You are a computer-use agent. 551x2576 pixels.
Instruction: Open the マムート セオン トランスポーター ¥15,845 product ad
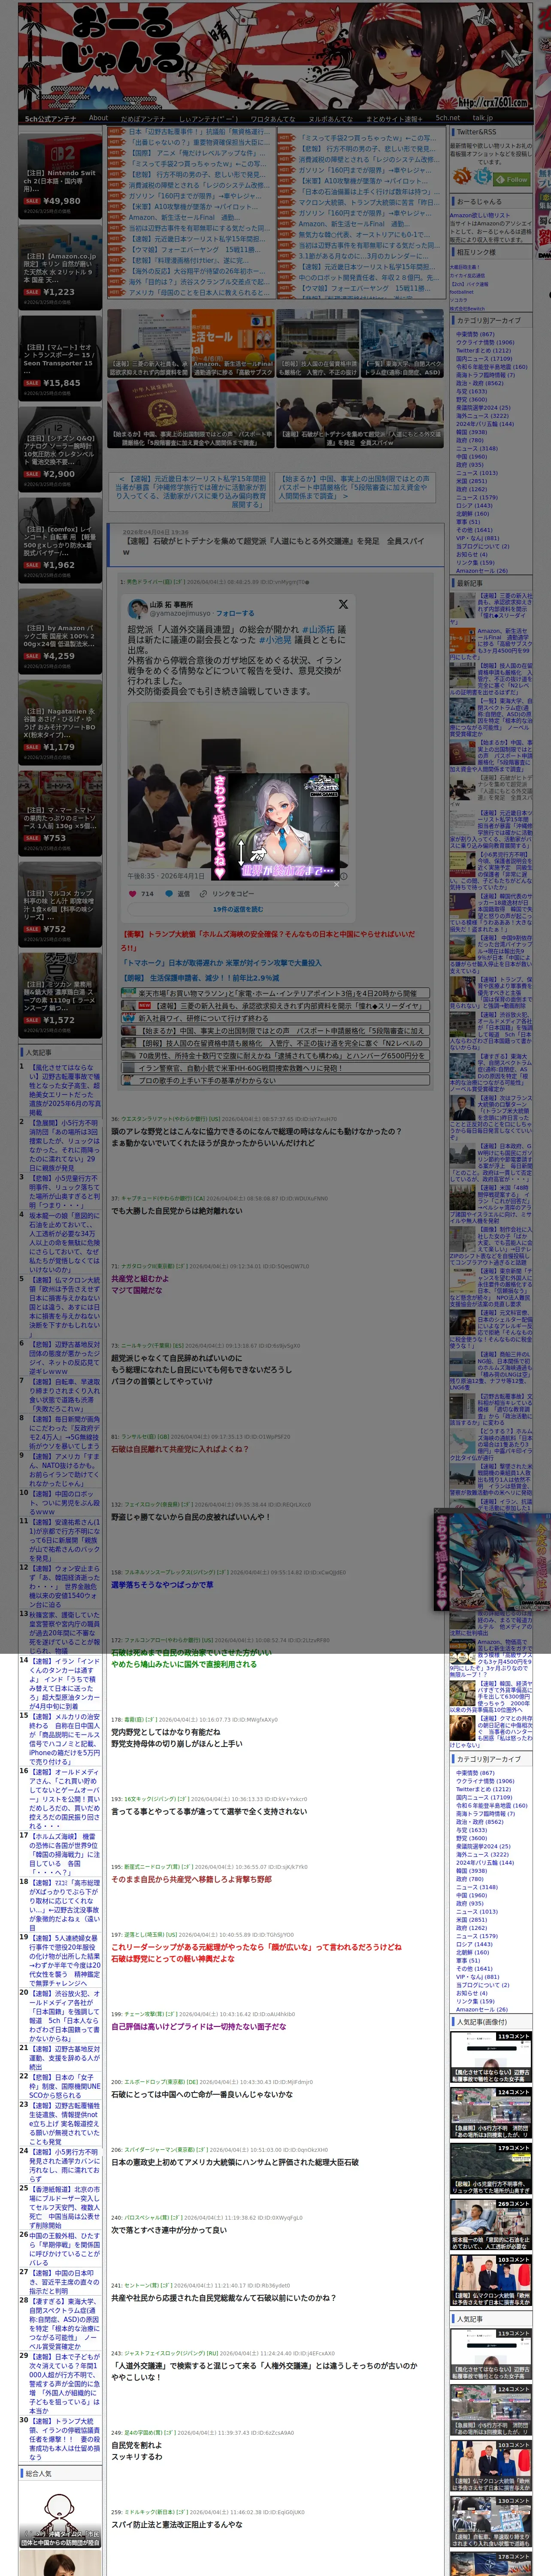point(60,358)
